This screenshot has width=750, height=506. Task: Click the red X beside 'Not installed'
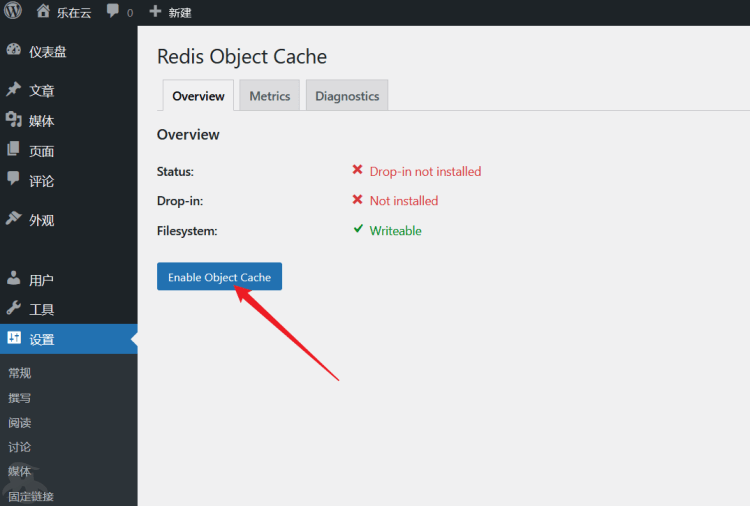coord(357,199)
